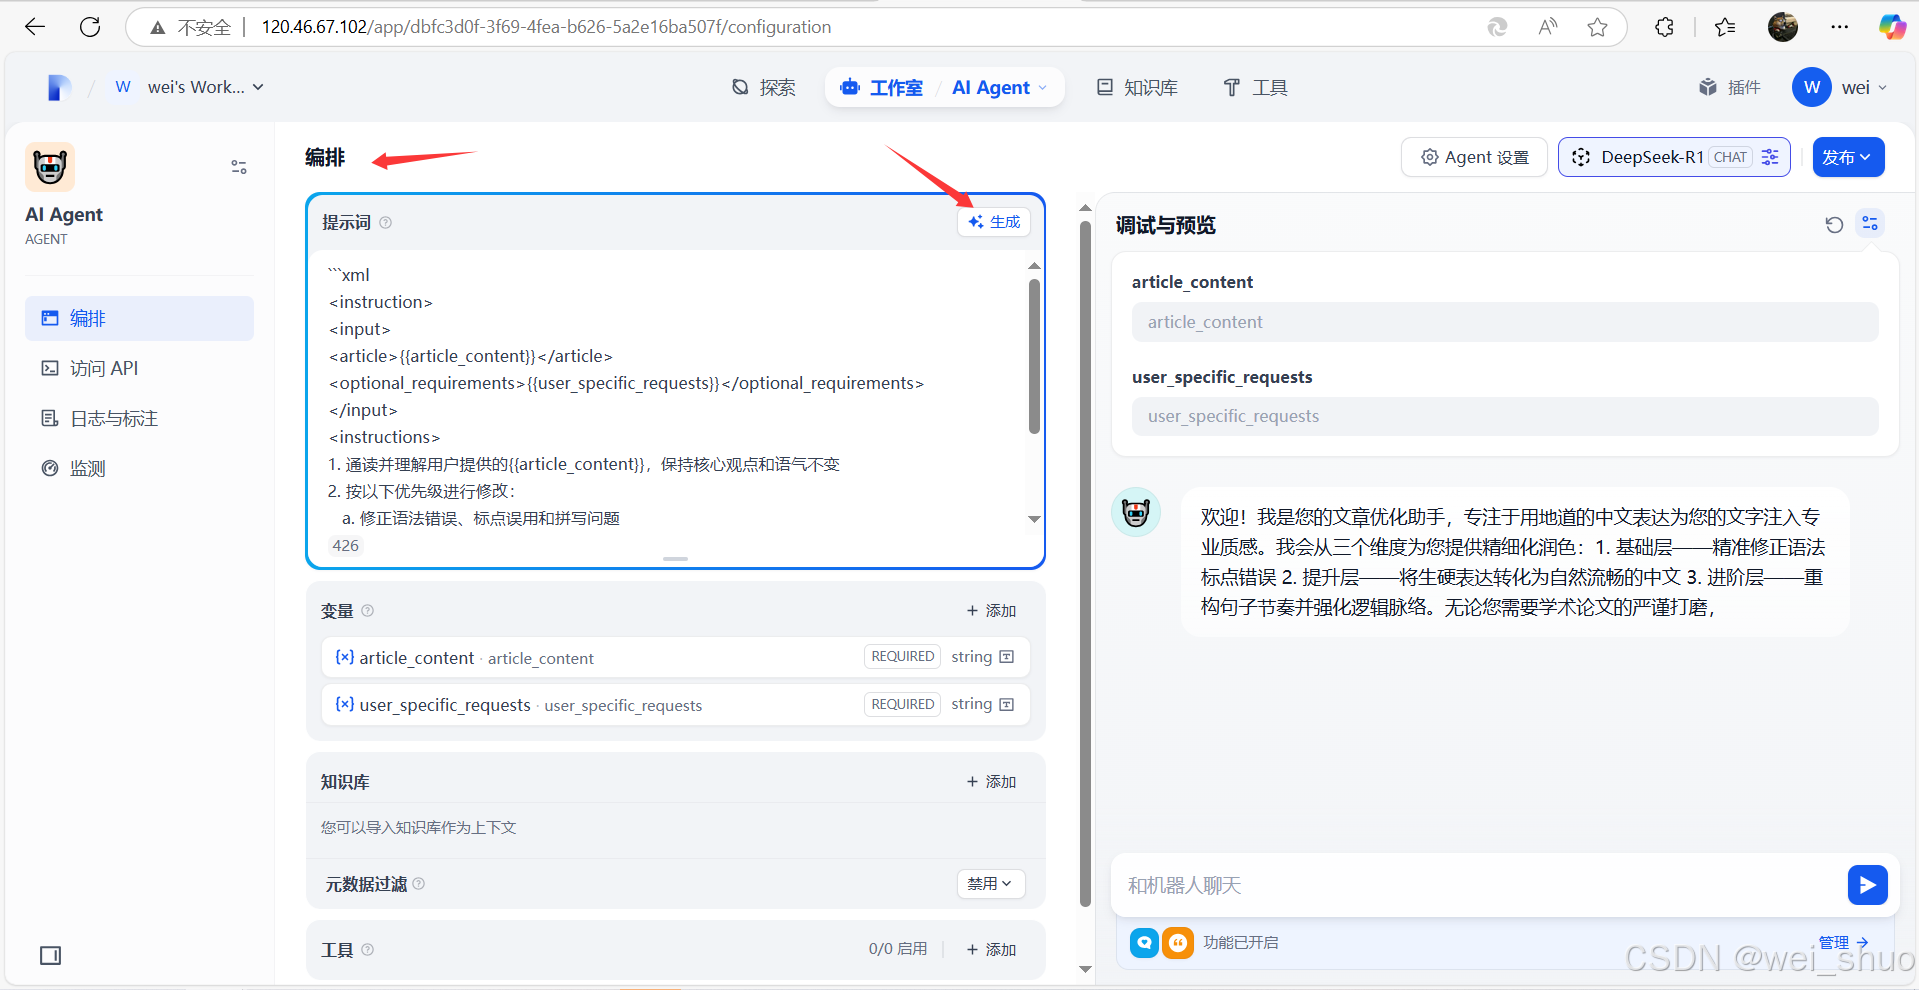Click the browser read-aloud icon
Screen dimensions: 1919x990
(x=1547, y=27)
